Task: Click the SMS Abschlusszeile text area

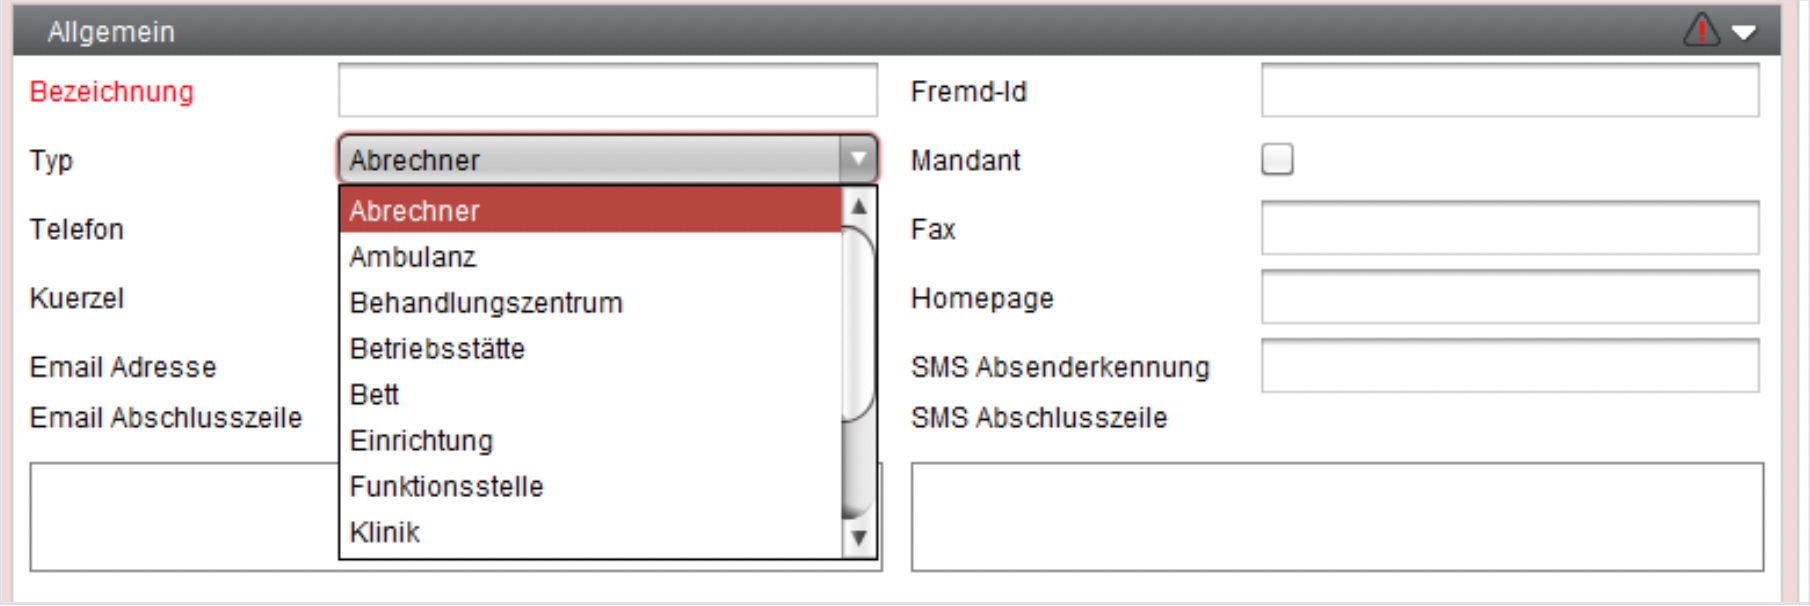Action: pyautogui.click(x=1337, y=517)
